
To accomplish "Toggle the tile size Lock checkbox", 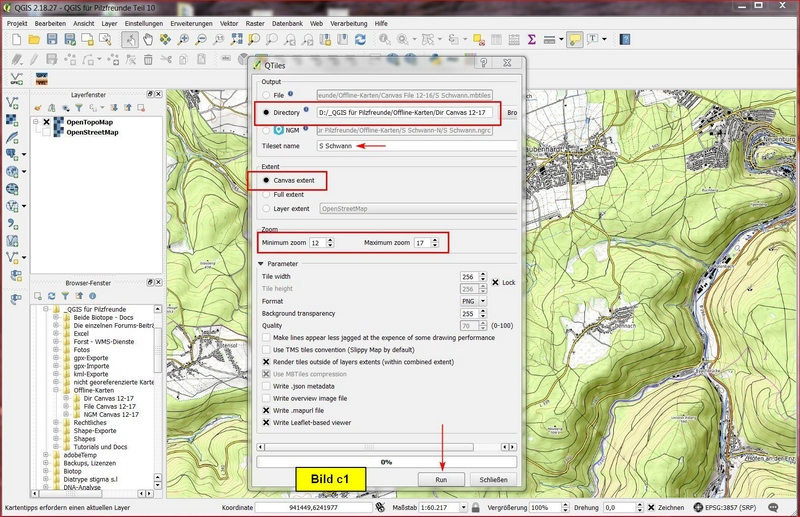I will (x=495, y=282).
